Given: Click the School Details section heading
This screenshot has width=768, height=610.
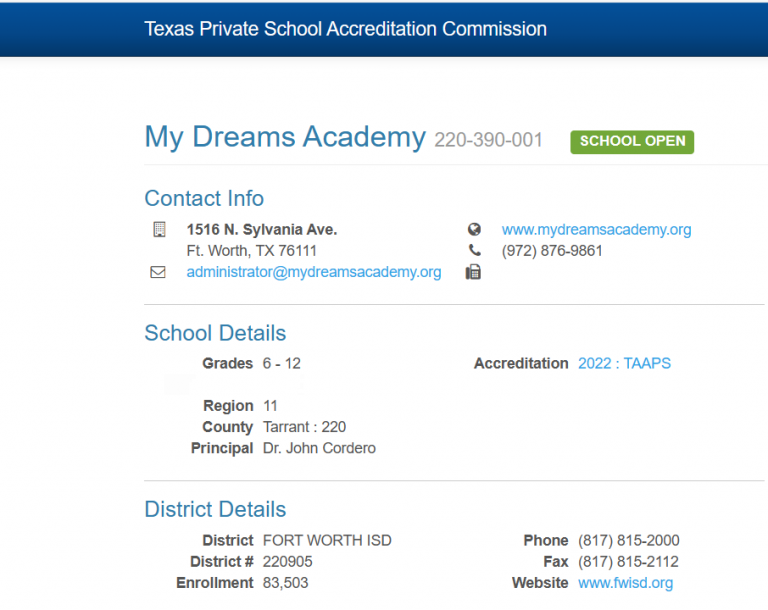Looking at the screenshot, I should (x=215, y=333).
